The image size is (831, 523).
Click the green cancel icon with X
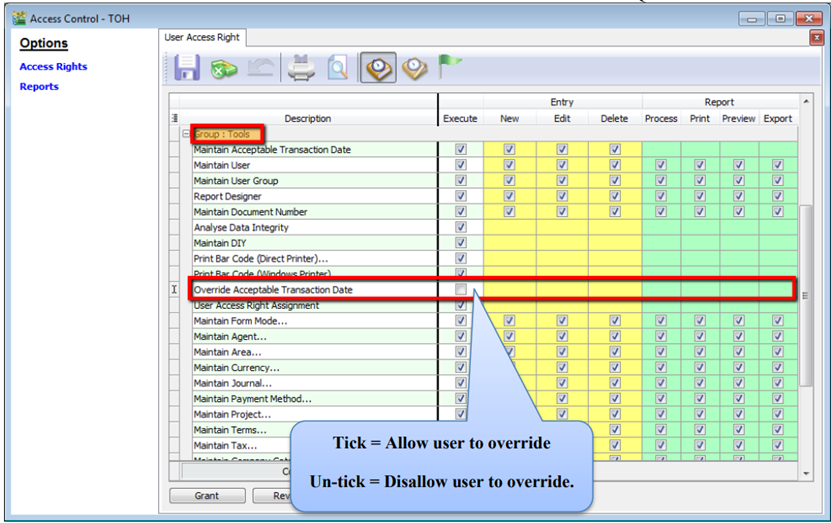(222, 68)
